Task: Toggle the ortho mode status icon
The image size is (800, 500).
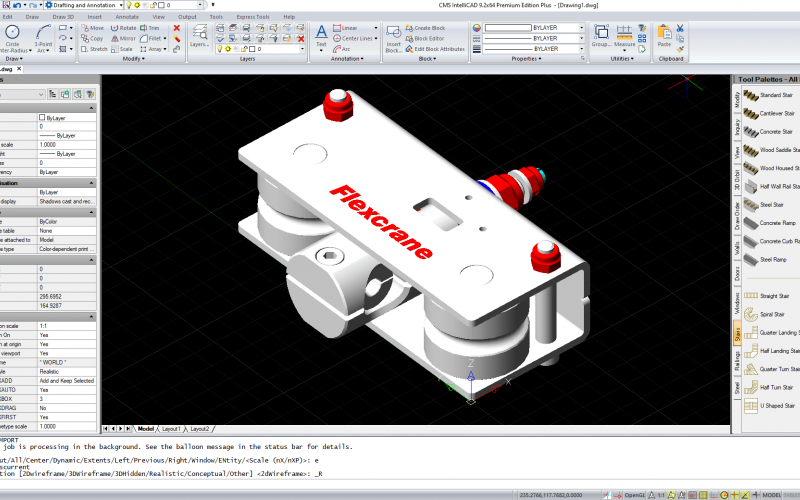Action: [714, 495]
